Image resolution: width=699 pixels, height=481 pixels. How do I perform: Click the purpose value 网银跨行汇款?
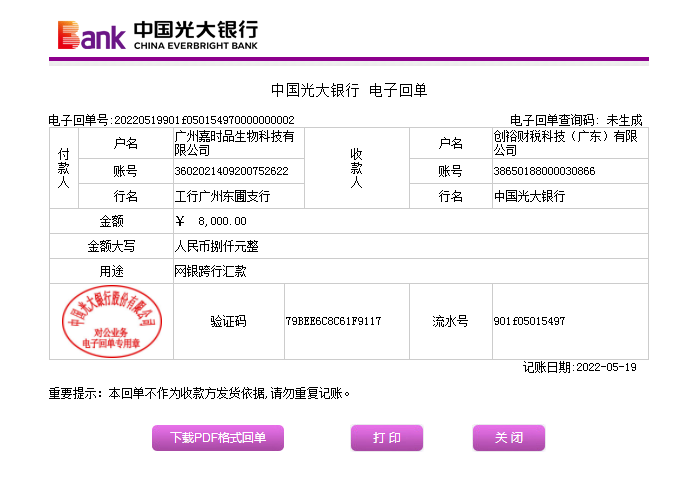click(210, 271)
